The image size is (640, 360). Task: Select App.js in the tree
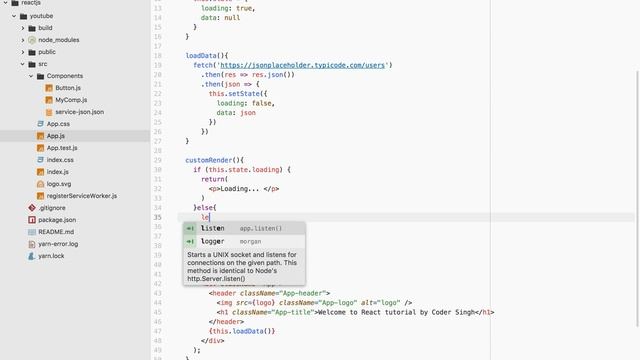pos(56,136)
